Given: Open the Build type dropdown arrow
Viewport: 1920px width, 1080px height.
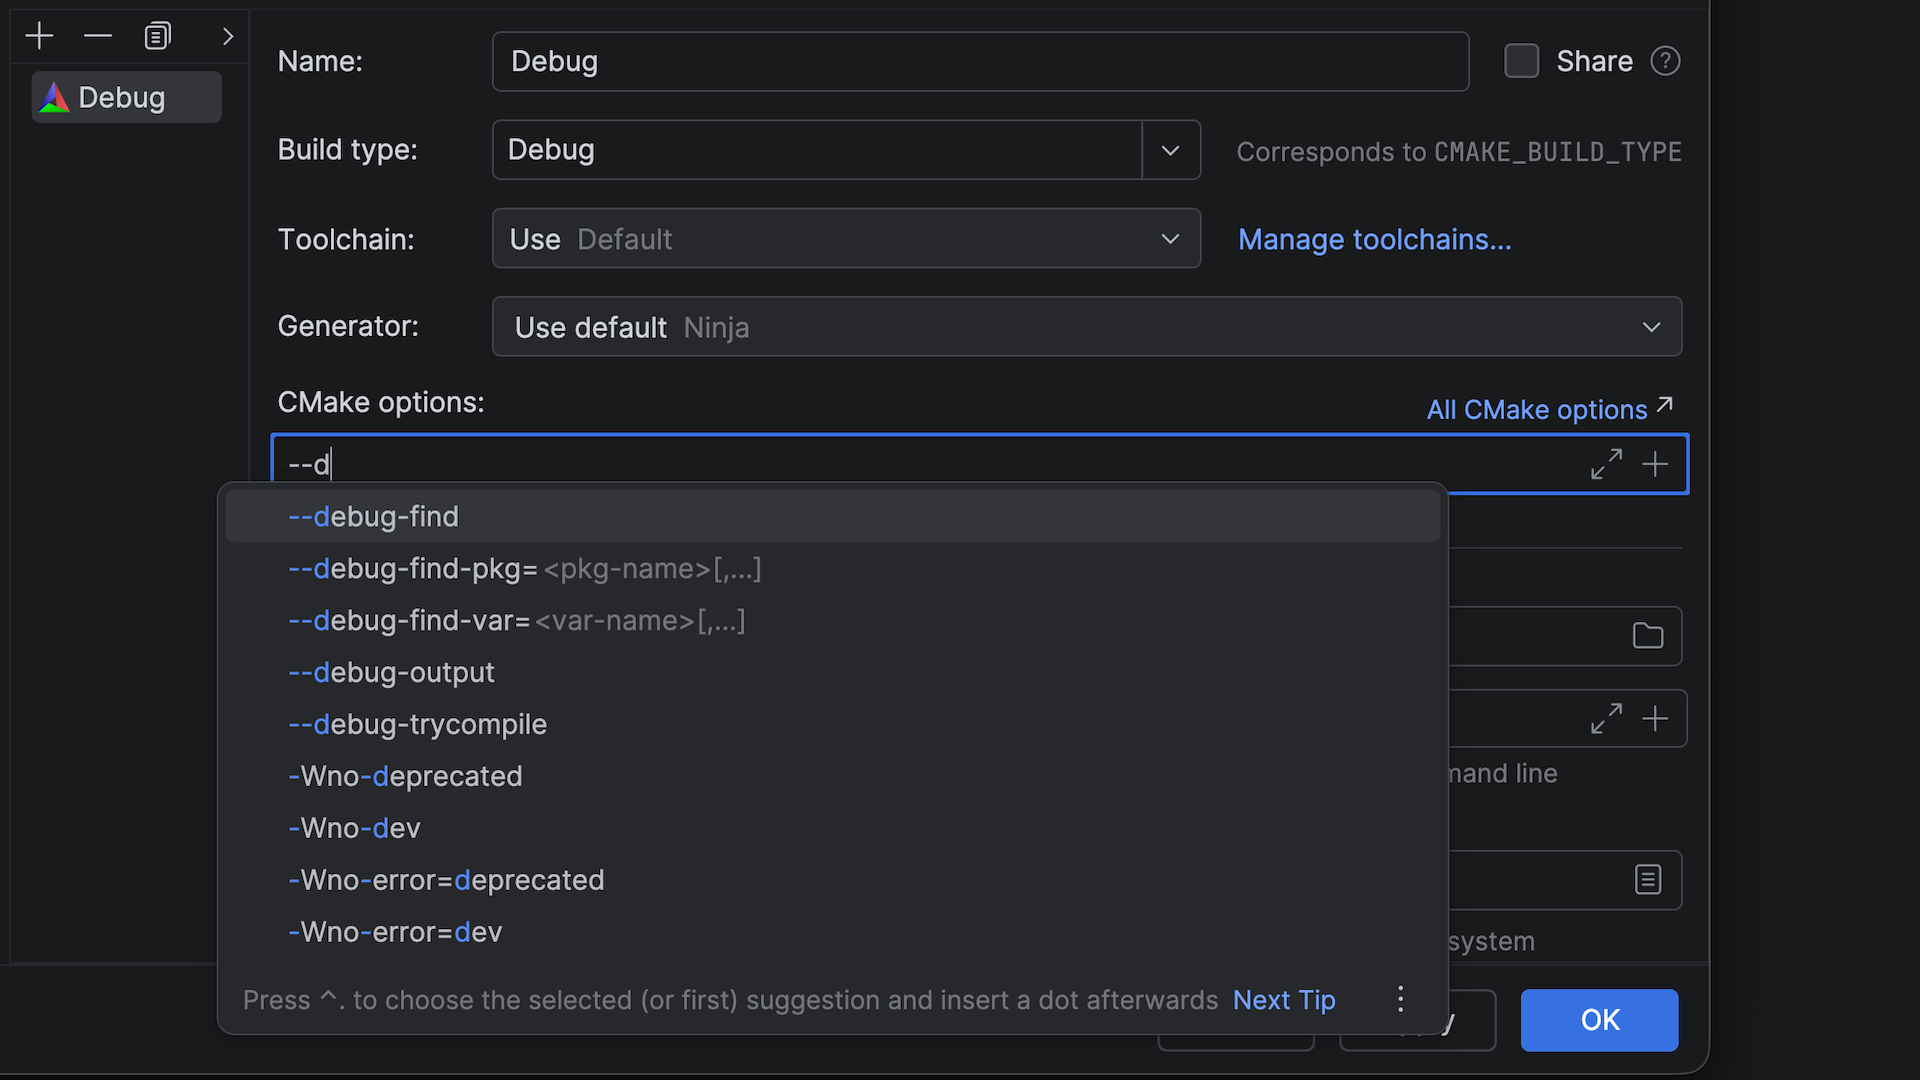Looking at the screenshot, I should click(1170, 150).
